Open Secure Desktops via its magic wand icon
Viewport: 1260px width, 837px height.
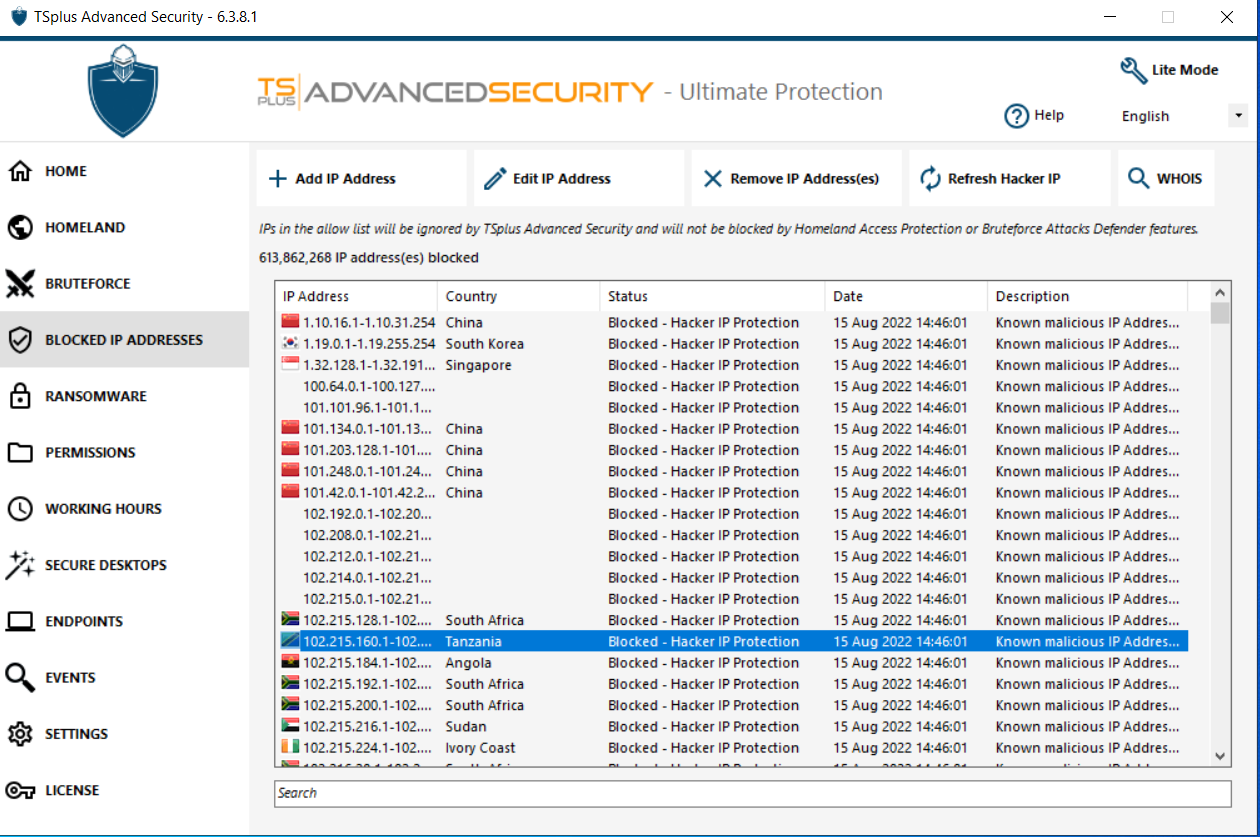20,565
